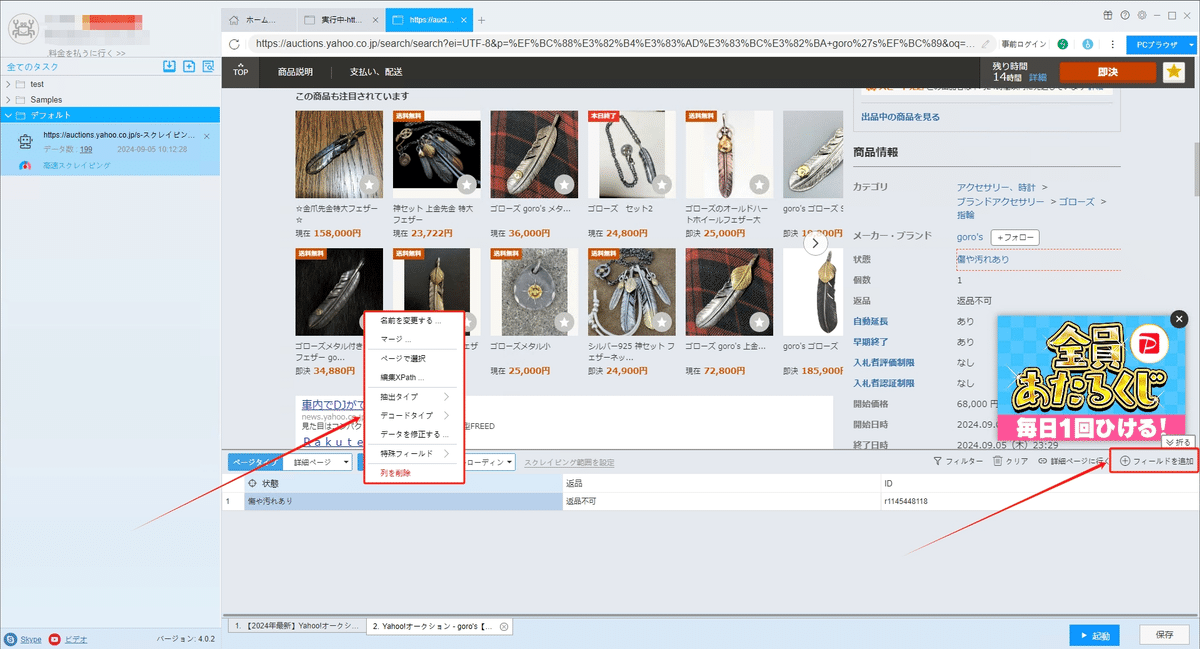Click the target icon in 状態 column header
Screen dimensions: 1200x649
pos(253,483)
